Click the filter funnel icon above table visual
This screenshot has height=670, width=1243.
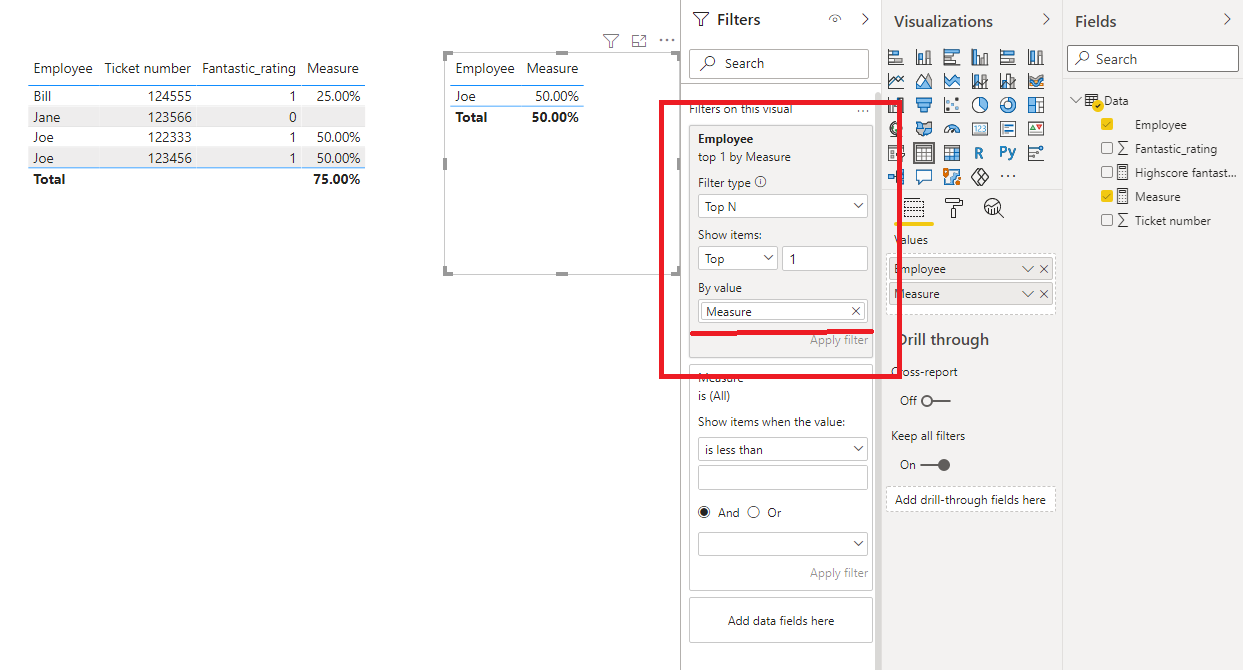(x=611, y=41)
